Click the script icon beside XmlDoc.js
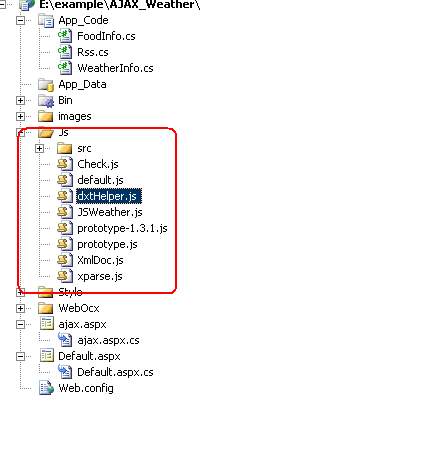 pyautogui.click(x=65, y=260)
